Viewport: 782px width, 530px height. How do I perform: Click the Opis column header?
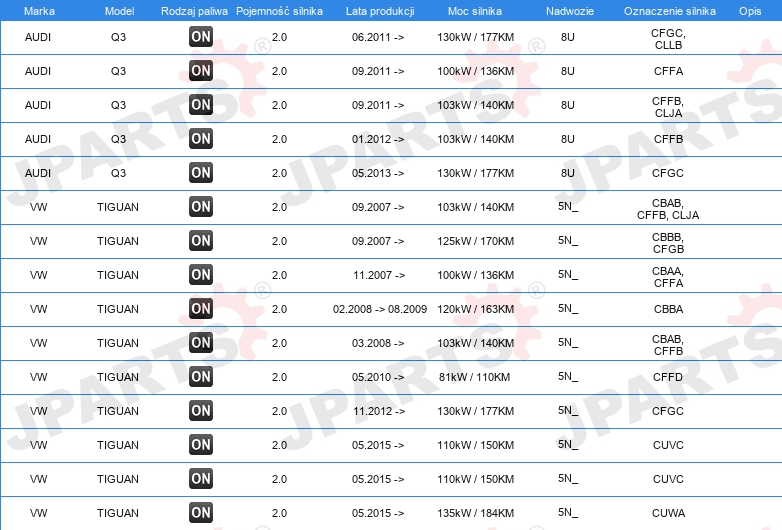coord(750,11)
